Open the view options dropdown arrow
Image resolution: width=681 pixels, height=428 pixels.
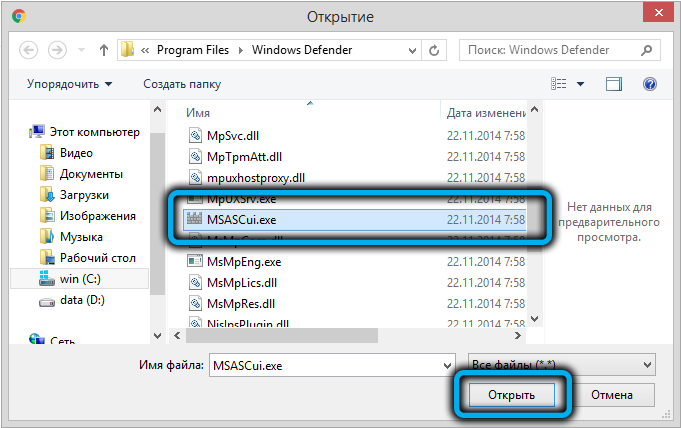(580, 84)
